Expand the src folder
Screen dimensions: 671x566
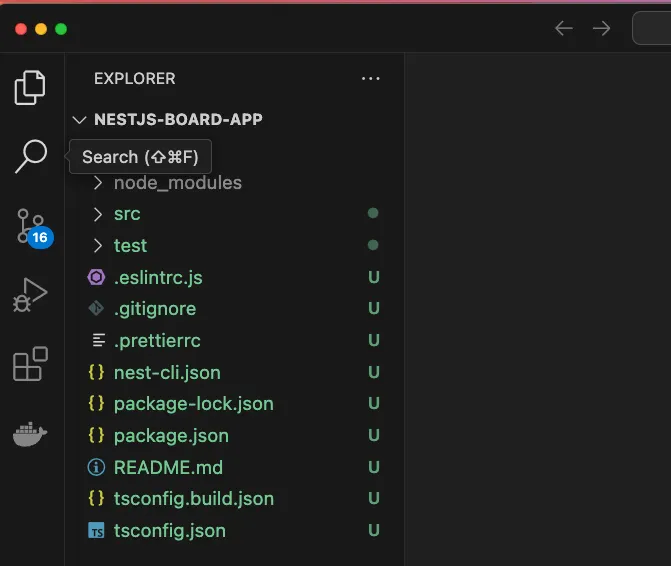(127, 214)
